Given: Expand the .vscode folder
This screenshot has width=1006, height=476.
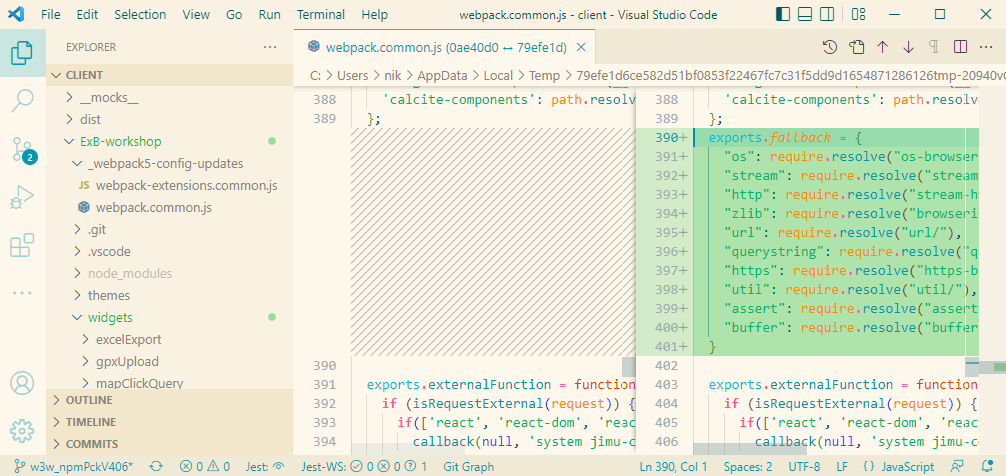Looking at the screenshot, I should [170, 251].
